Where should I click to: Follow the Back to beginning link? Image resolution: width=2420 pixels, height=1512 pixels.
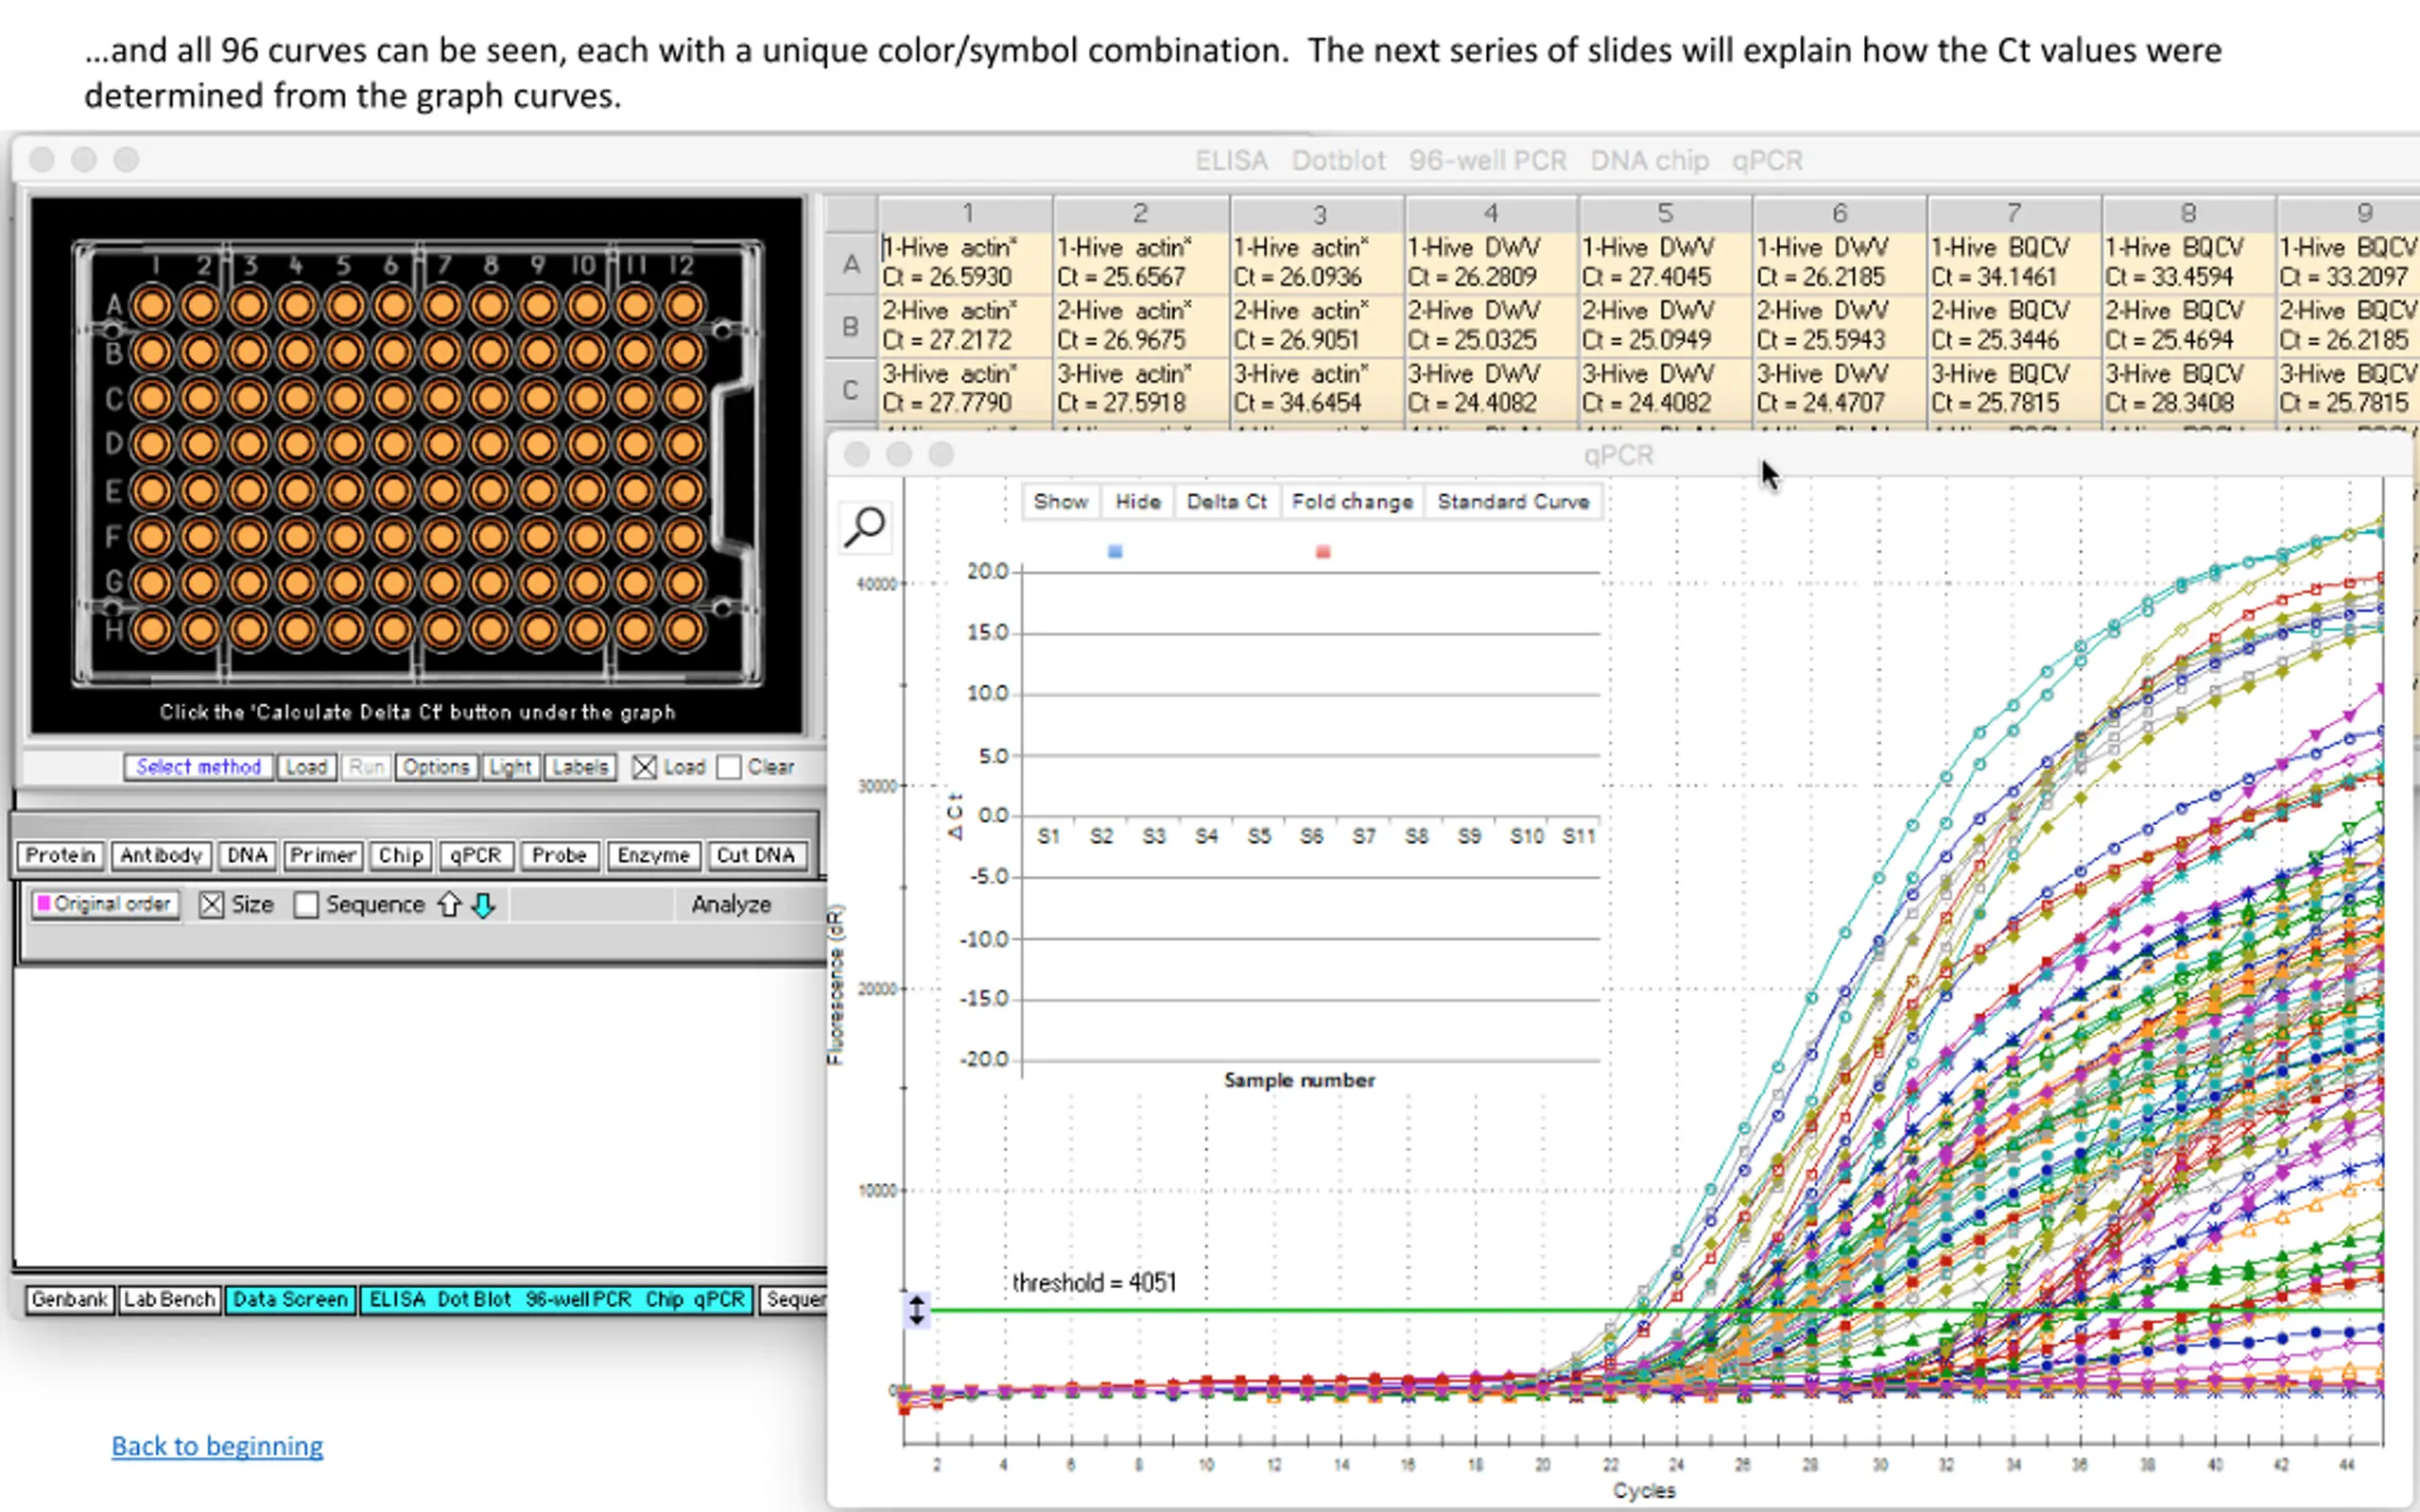point(217,1446)
